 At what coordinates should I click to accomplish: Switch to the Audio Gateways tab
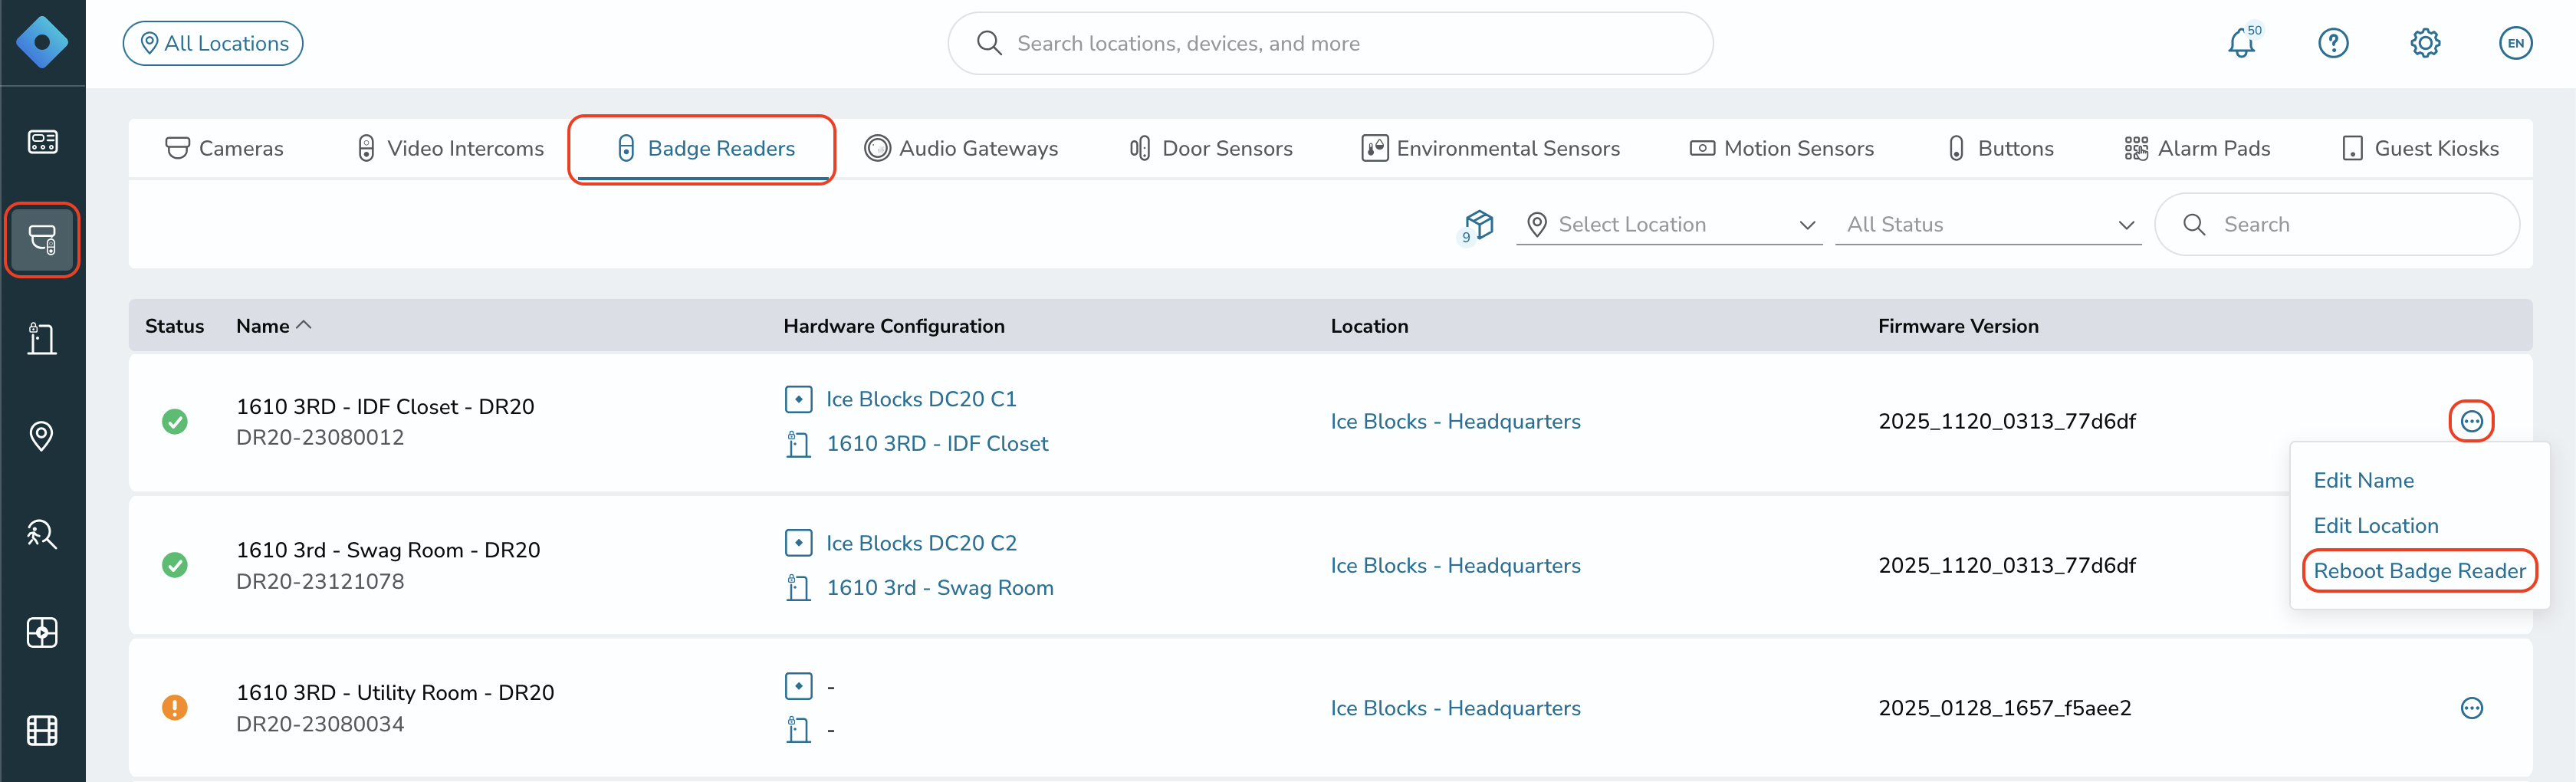point(961,148)
